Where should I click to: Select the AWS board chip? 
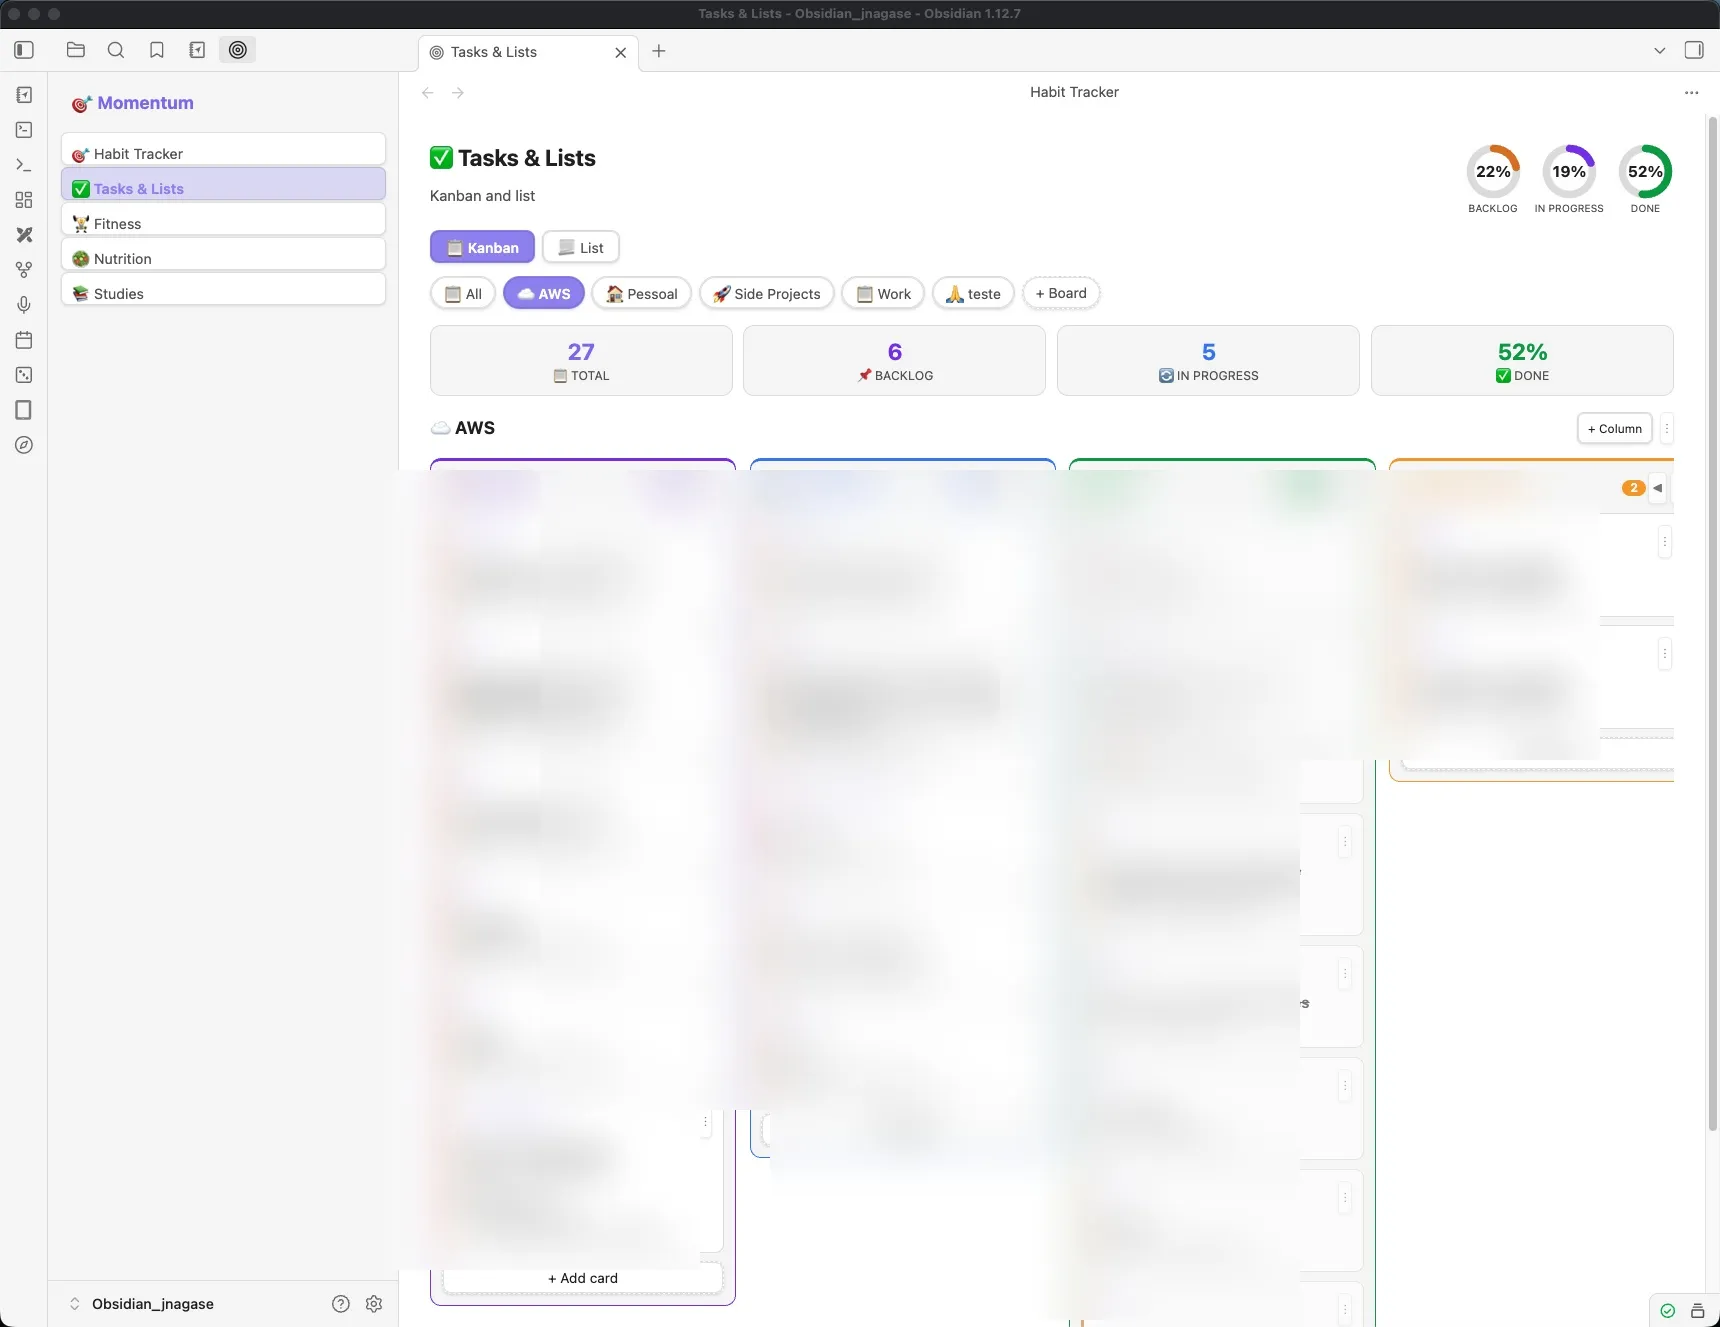(x=544, y=294)
